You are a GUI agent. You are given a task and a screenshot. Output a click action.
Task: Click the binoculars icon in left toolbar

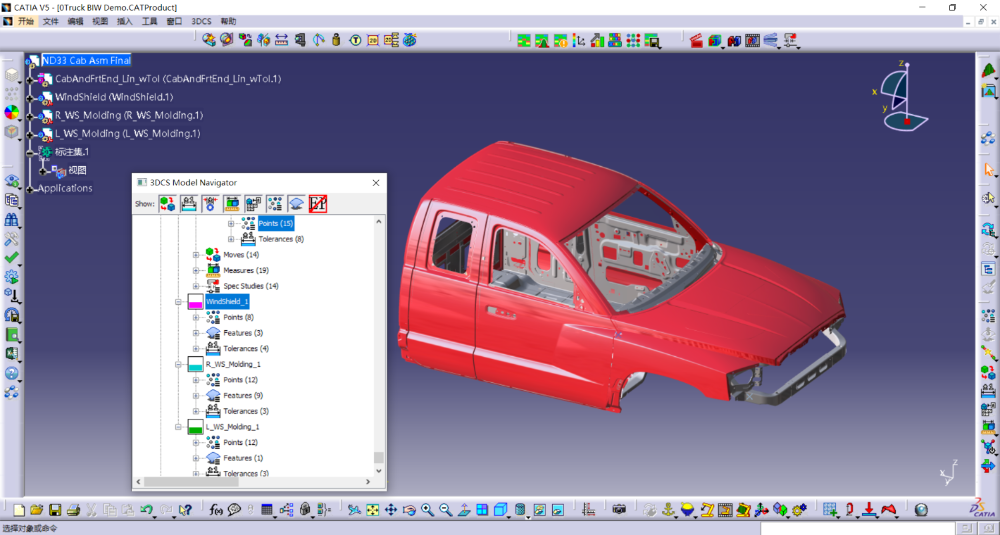point(11,220)
